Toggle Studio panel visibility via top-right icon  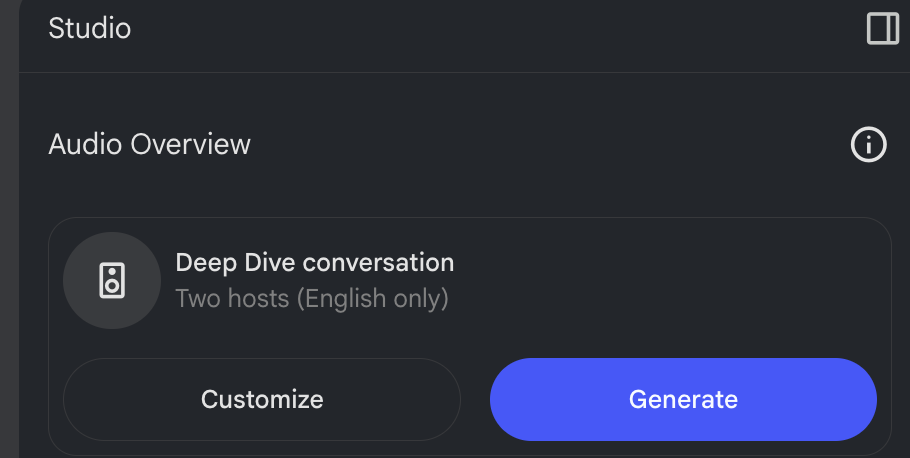883,28
